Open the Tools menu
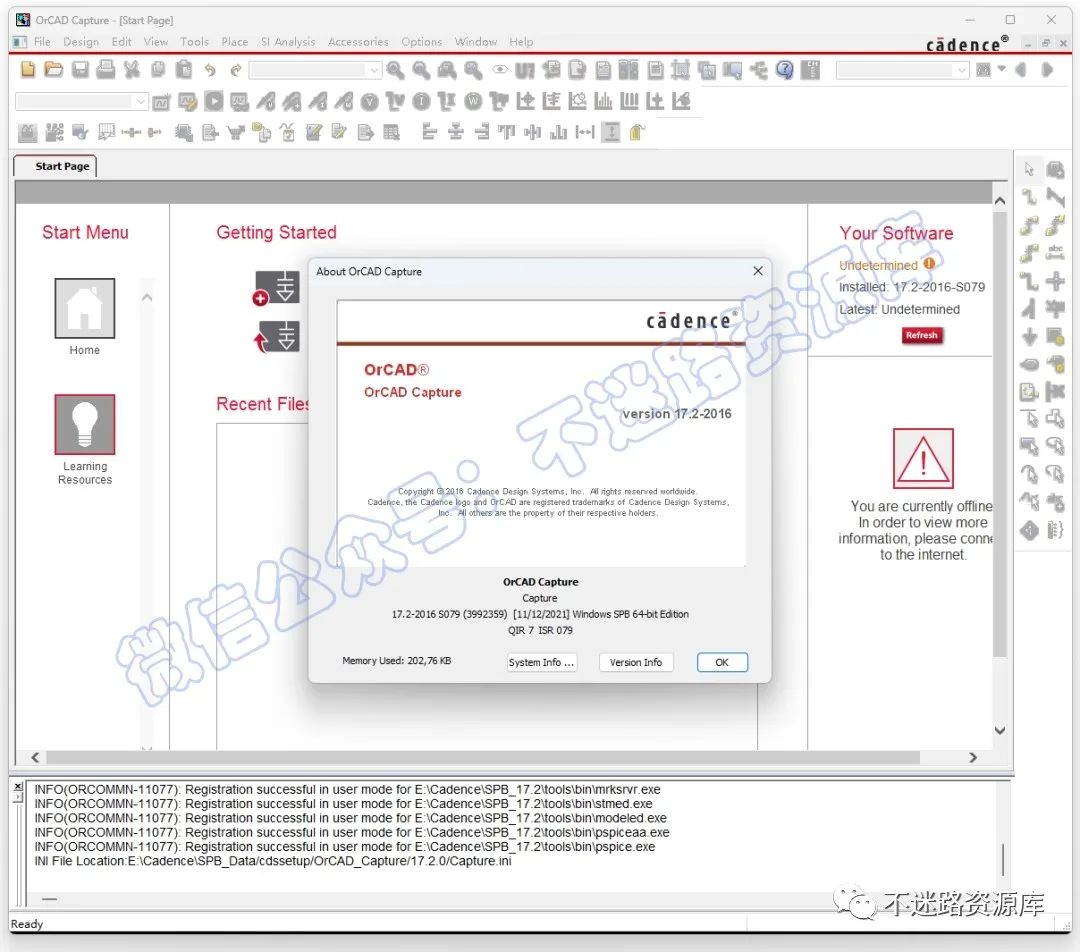1080x952 pixels. click(x=194, y=41)
